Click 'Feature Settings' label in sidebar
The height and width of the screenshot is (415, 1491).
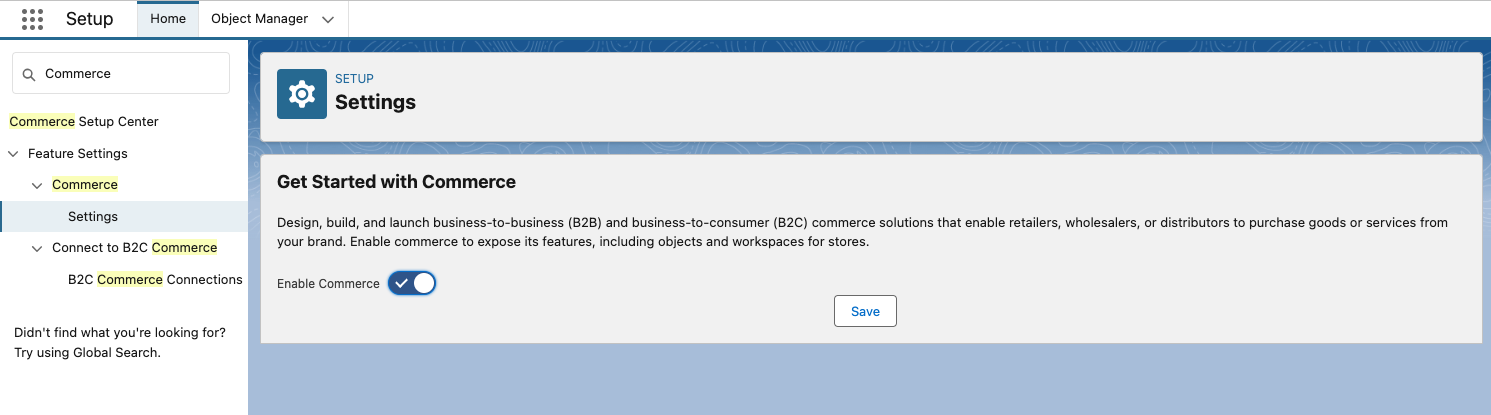pyautogui.click(x=78, y=154)
